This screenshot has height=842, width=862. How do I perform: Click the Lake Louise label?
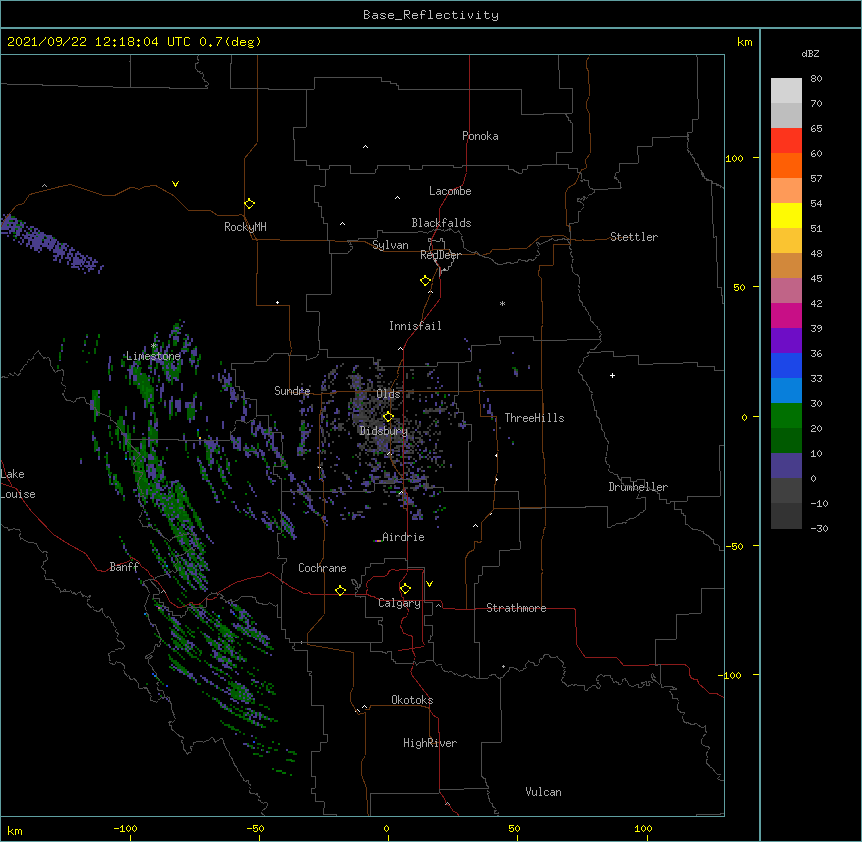click(x=18, y=484)
